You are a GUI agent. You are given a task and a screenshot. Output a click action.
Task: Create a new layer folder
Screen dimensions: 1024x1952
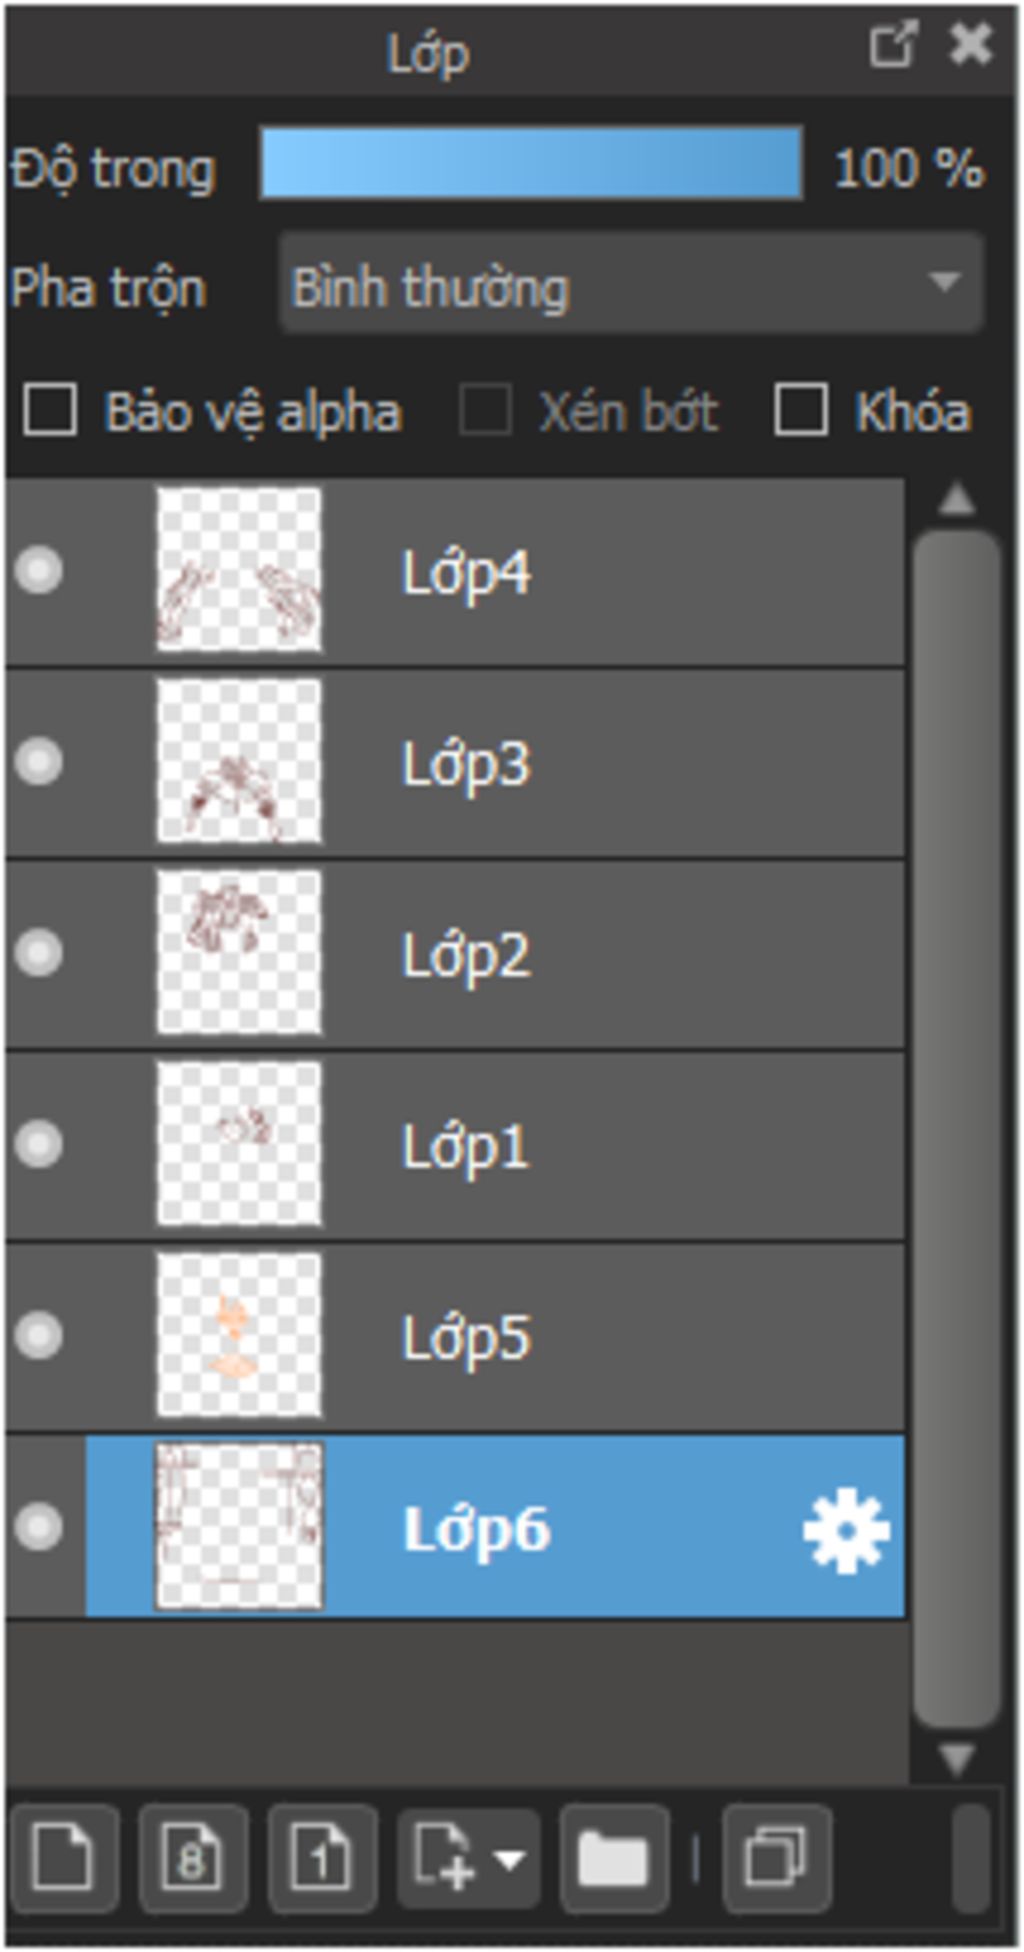pyautogui.click(x=613, y=1858)
